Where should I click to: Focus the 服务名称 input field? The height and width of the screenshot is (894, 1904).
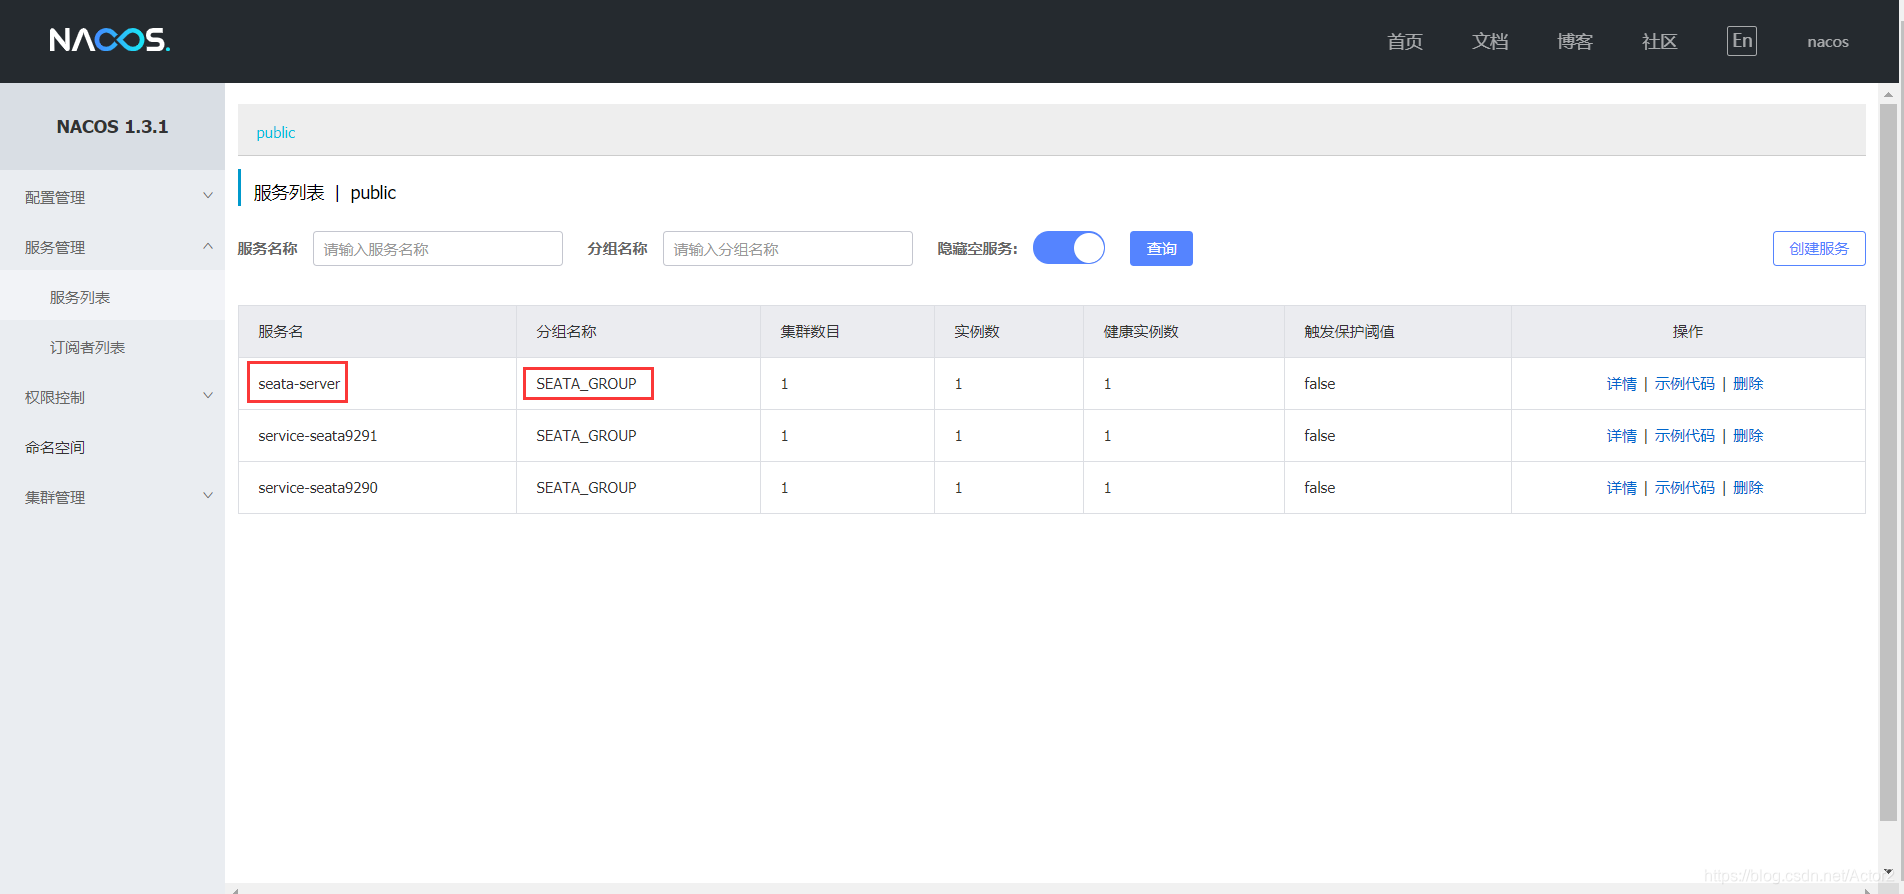(438, 248)
